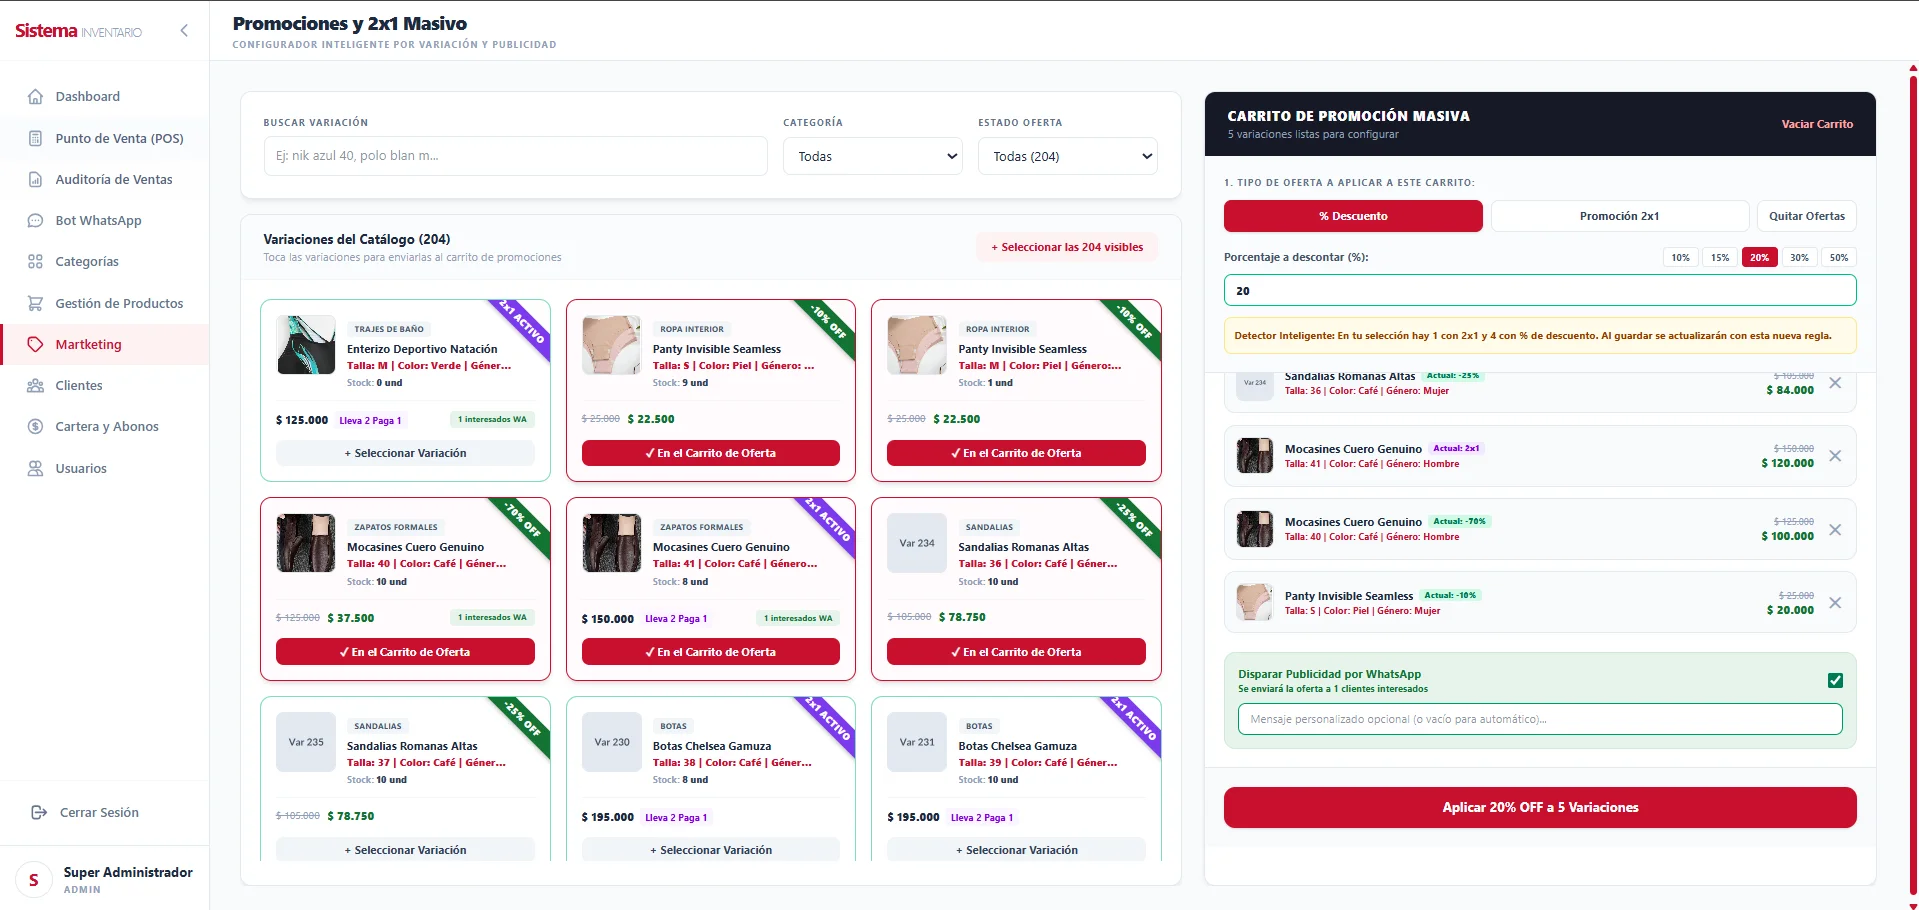This screenshot has height=910, width=1919.
Task: Toggle Disparar Publicidad por WhatsApp checkbox
Action: [1835, 681]
